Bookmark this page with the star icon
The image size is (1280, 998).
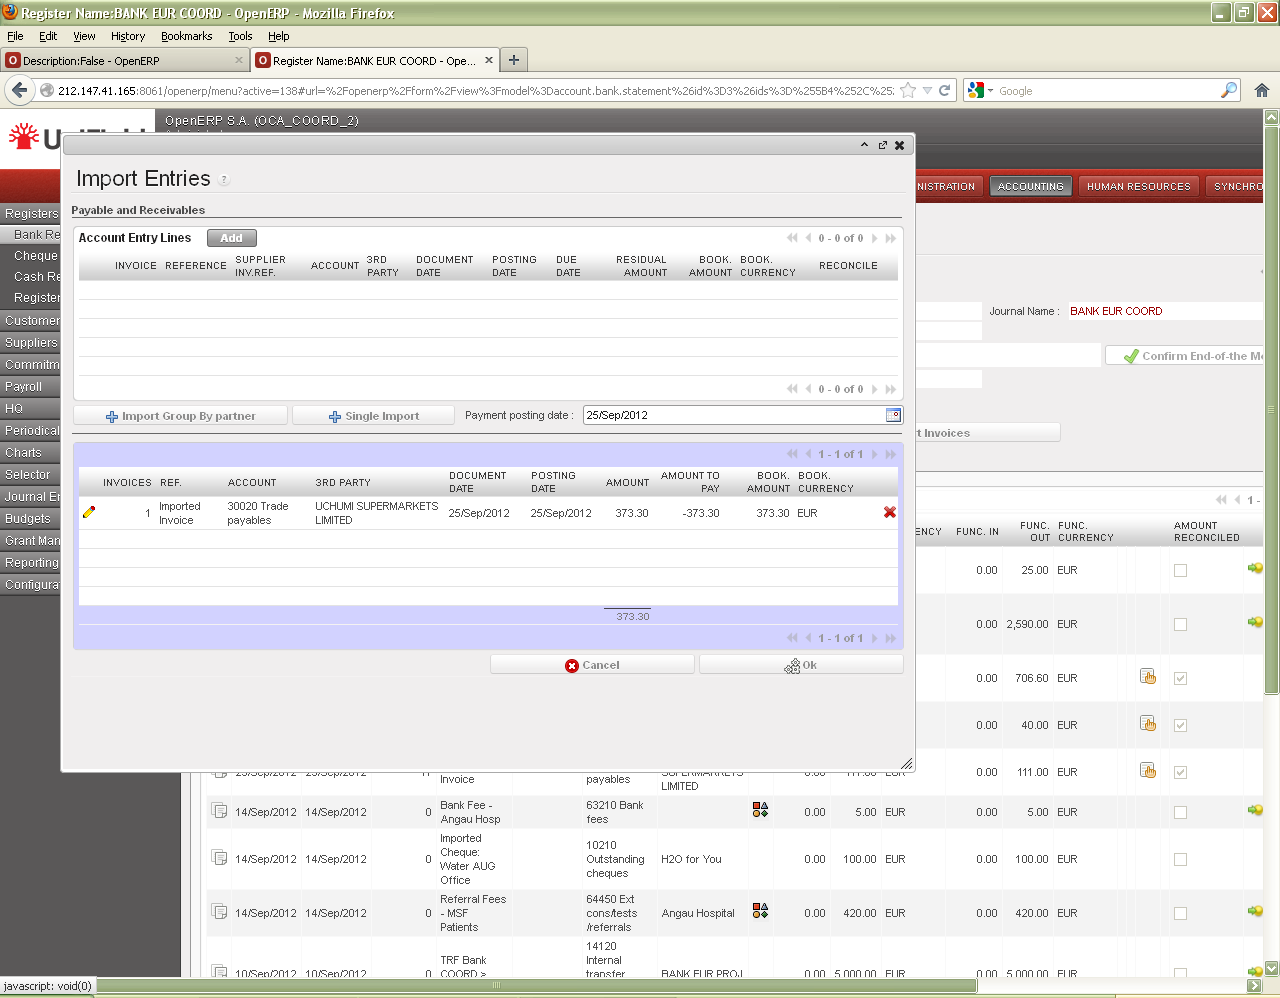click(908, 90)
